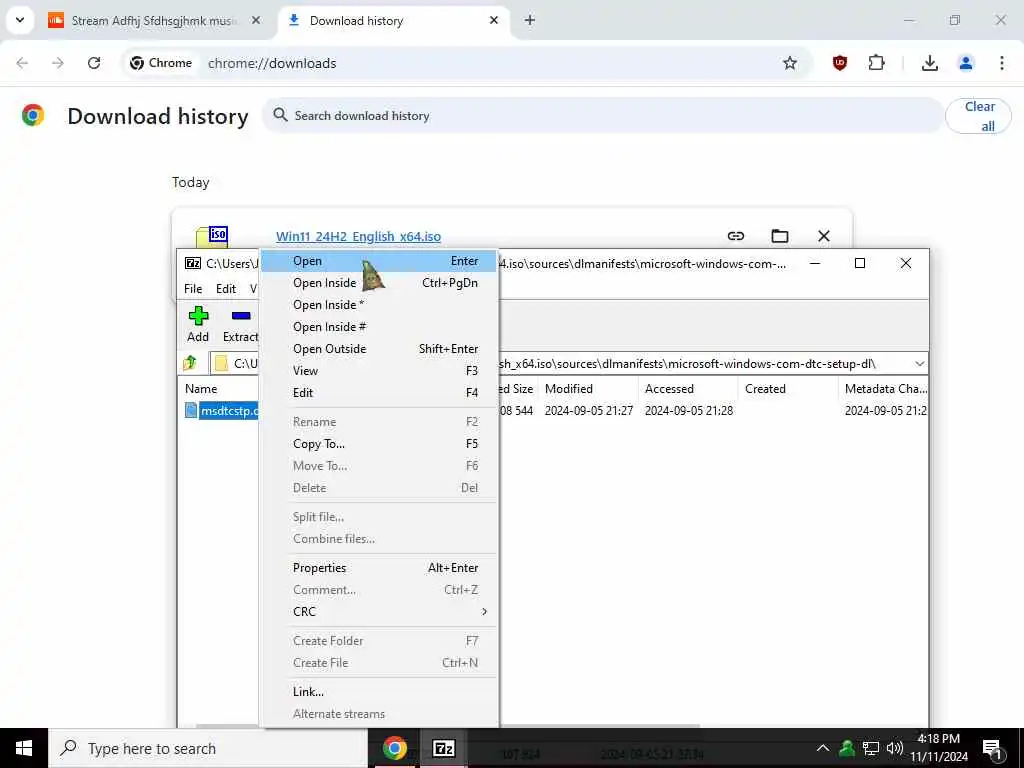Bookmark this page with star icon
The height and width of the screenshot is (768, 1024).
[x=790, y=63]
